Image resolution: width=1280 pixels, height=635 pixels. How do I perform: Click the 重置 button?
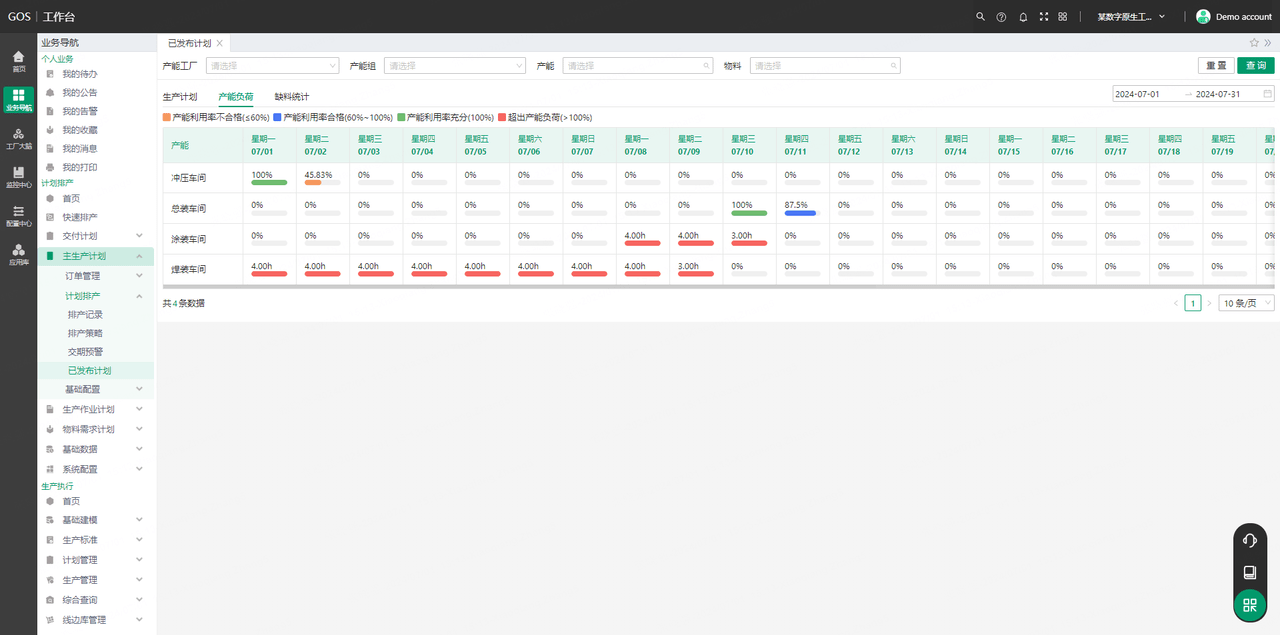pyautogui.click(x=1215, y=66)
